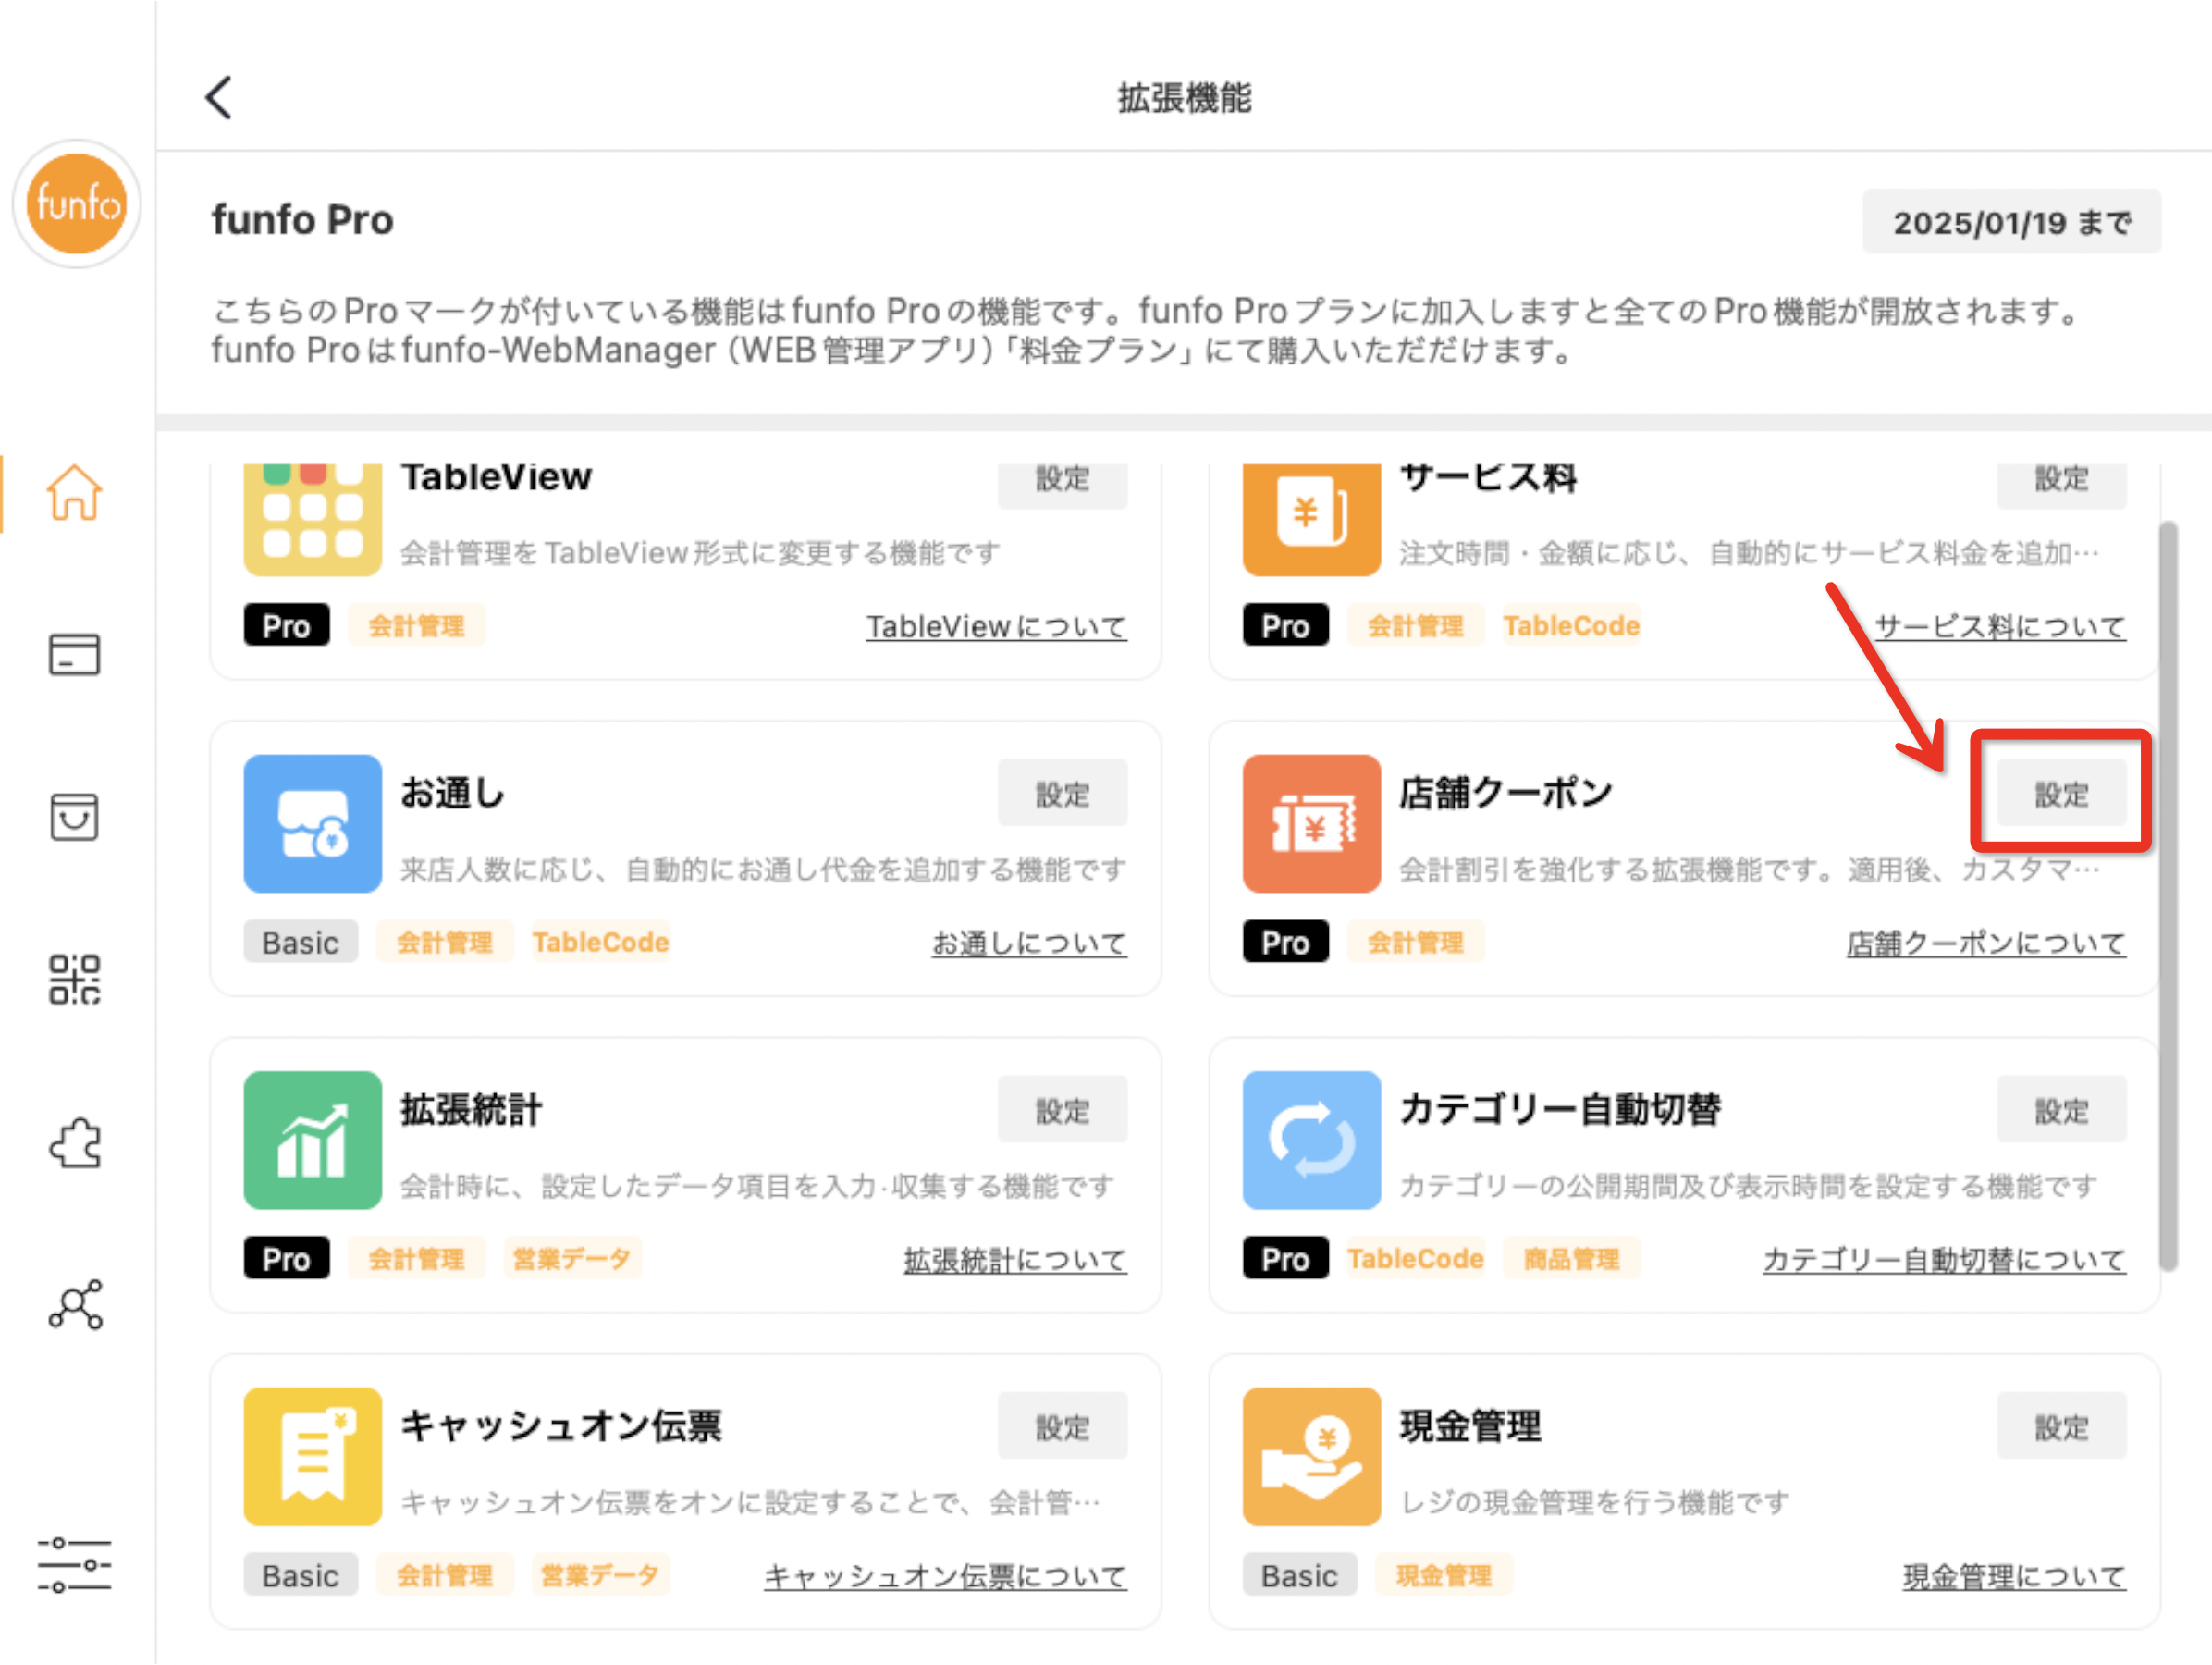Viewport: 2212px width, 1665px height.
Task: Click the カテゴリー自動切替 card title
Action: [1560, 1109]
